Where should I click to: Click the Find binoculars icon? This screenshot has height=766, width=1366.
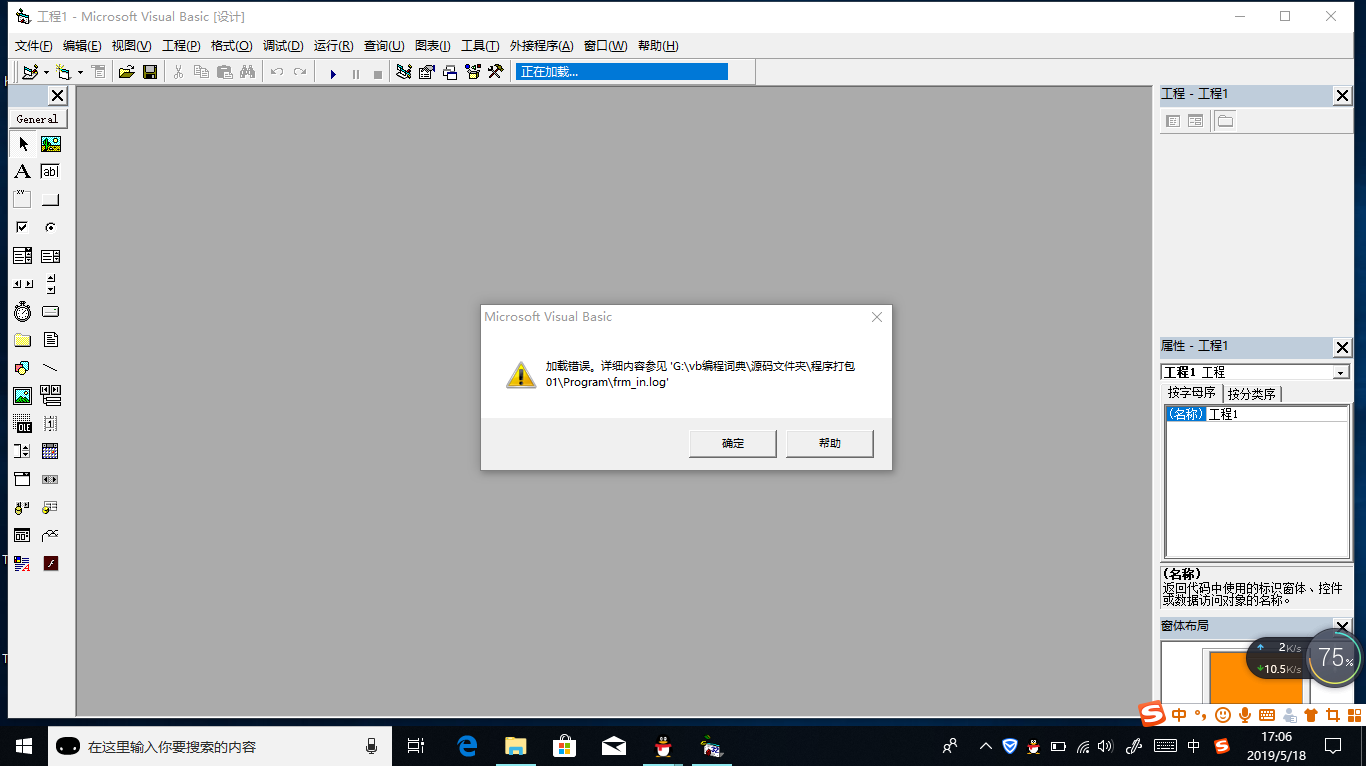[x=247, y=72]
